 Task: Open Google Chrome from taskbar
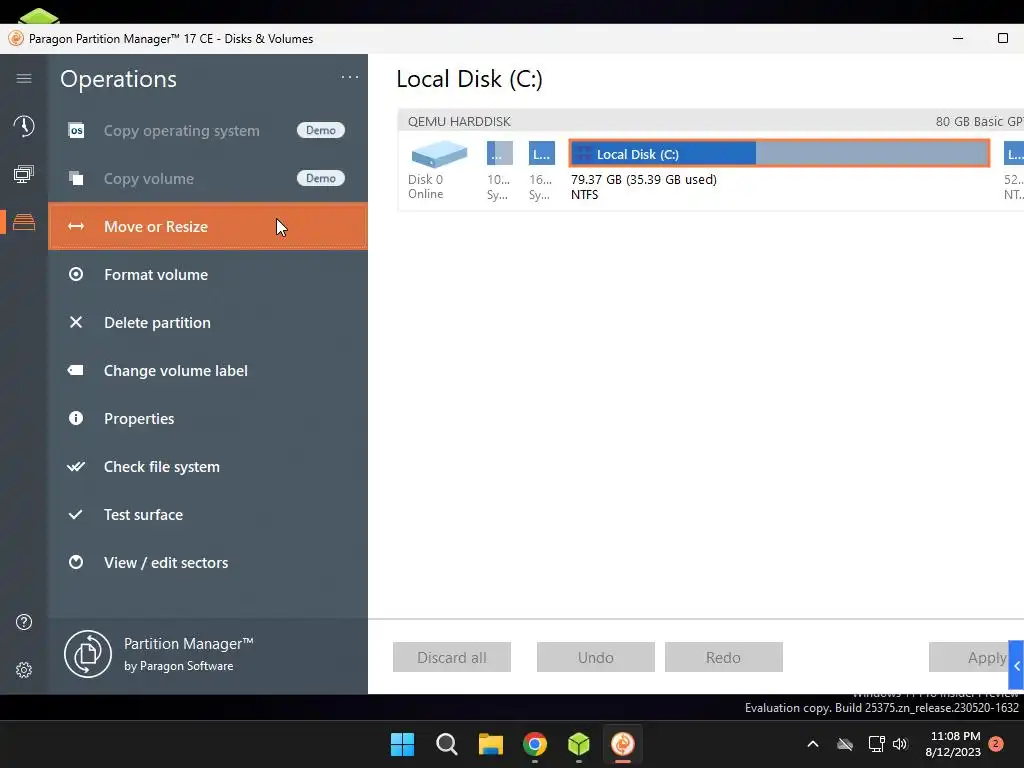click(x=535, y=744)
